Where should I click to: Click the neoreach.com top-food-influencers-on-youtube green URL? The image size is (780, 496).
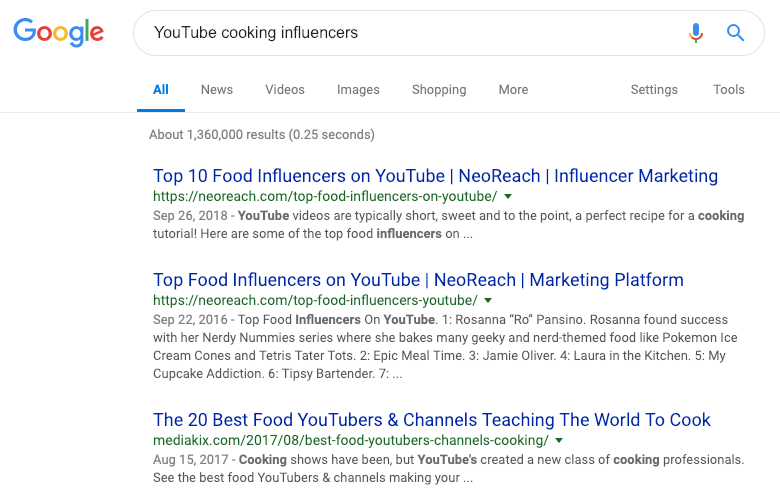[x=325, y=196]
